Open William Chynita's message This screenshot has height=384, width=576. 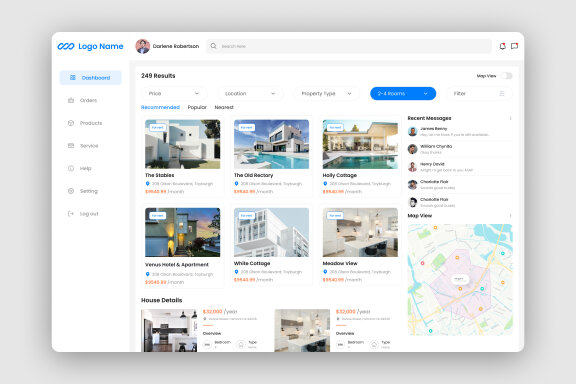click(460, 149)
